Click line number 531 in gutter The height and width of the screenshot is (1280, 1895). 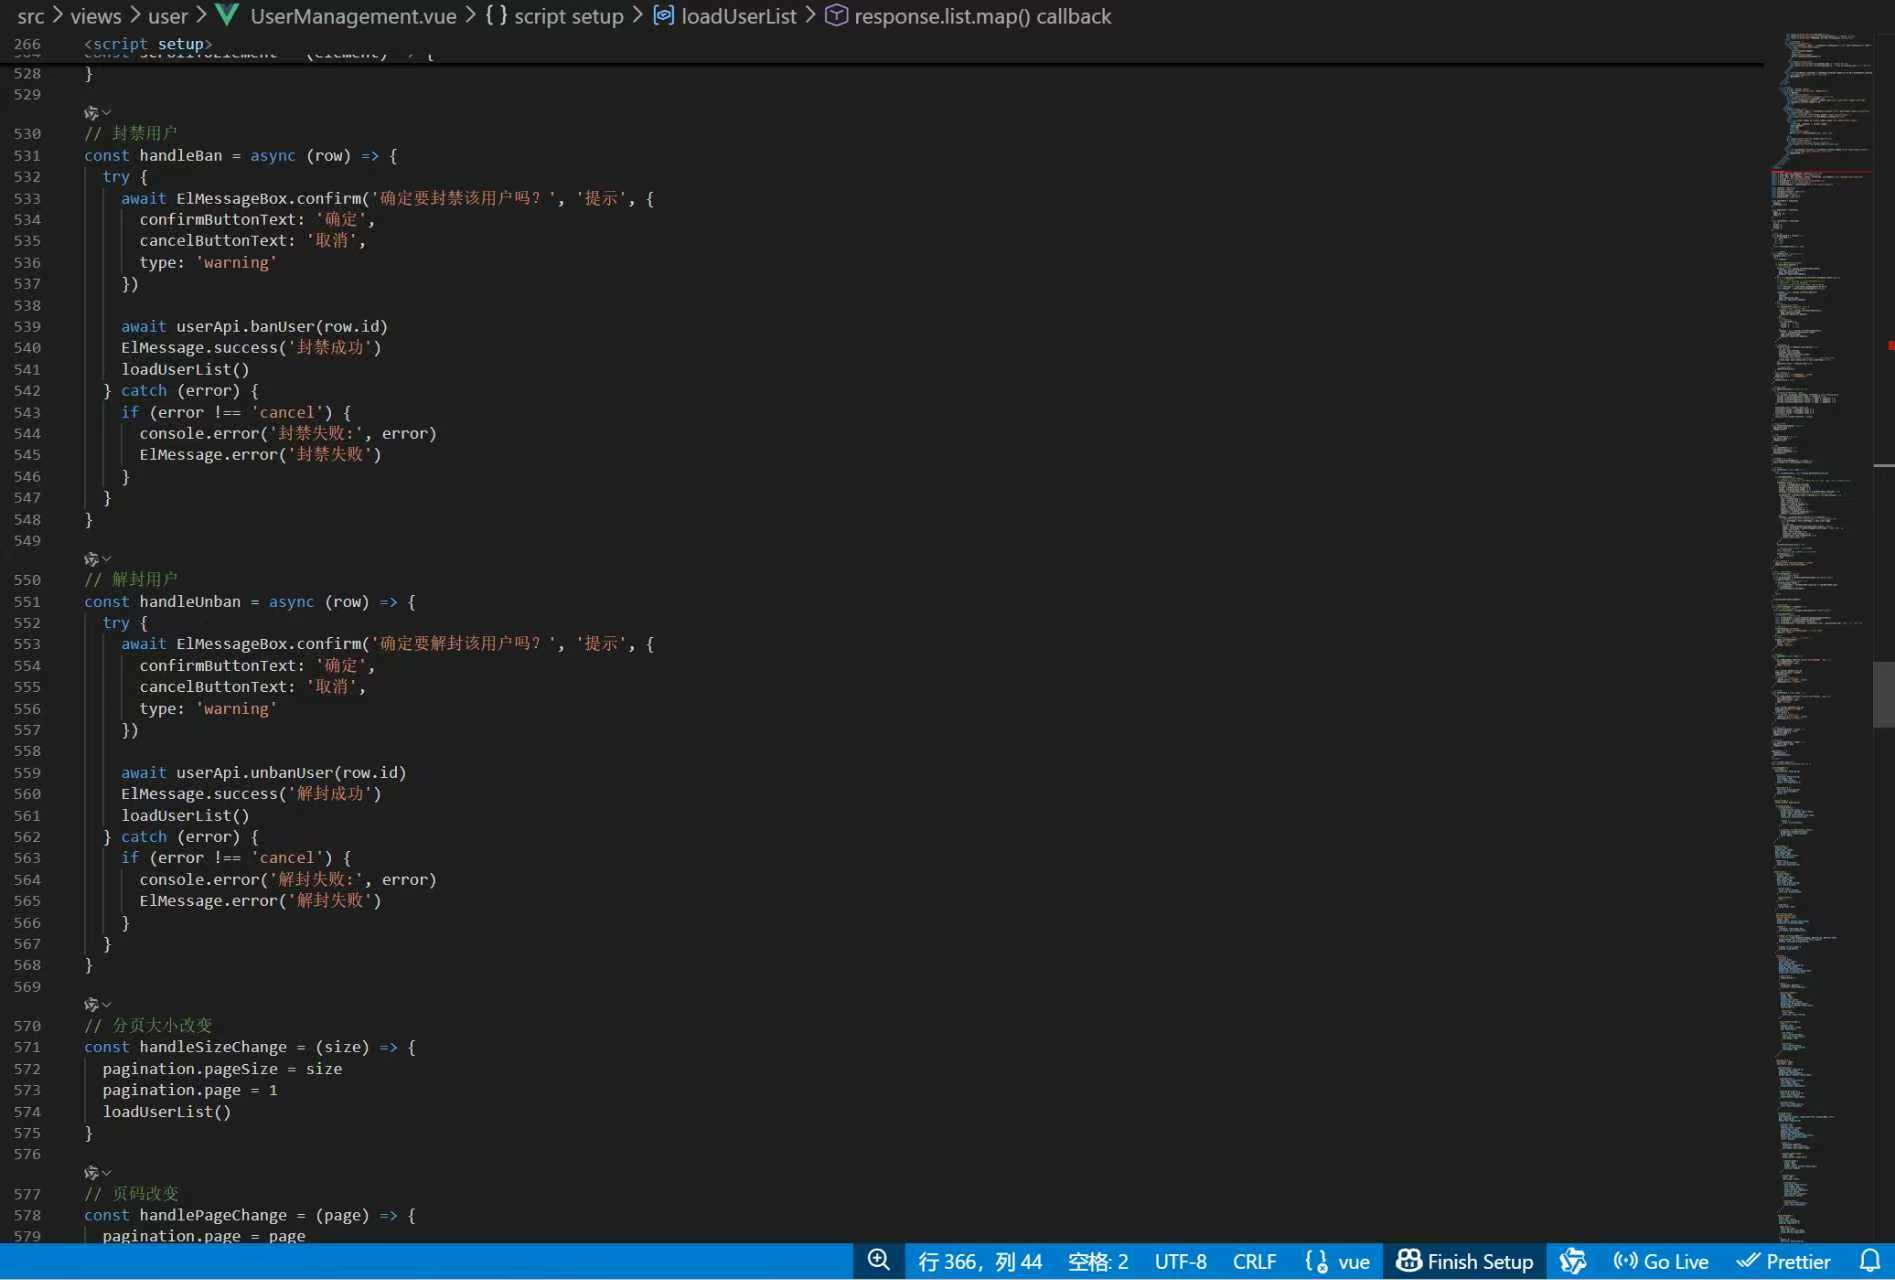(x=27, y=155)
